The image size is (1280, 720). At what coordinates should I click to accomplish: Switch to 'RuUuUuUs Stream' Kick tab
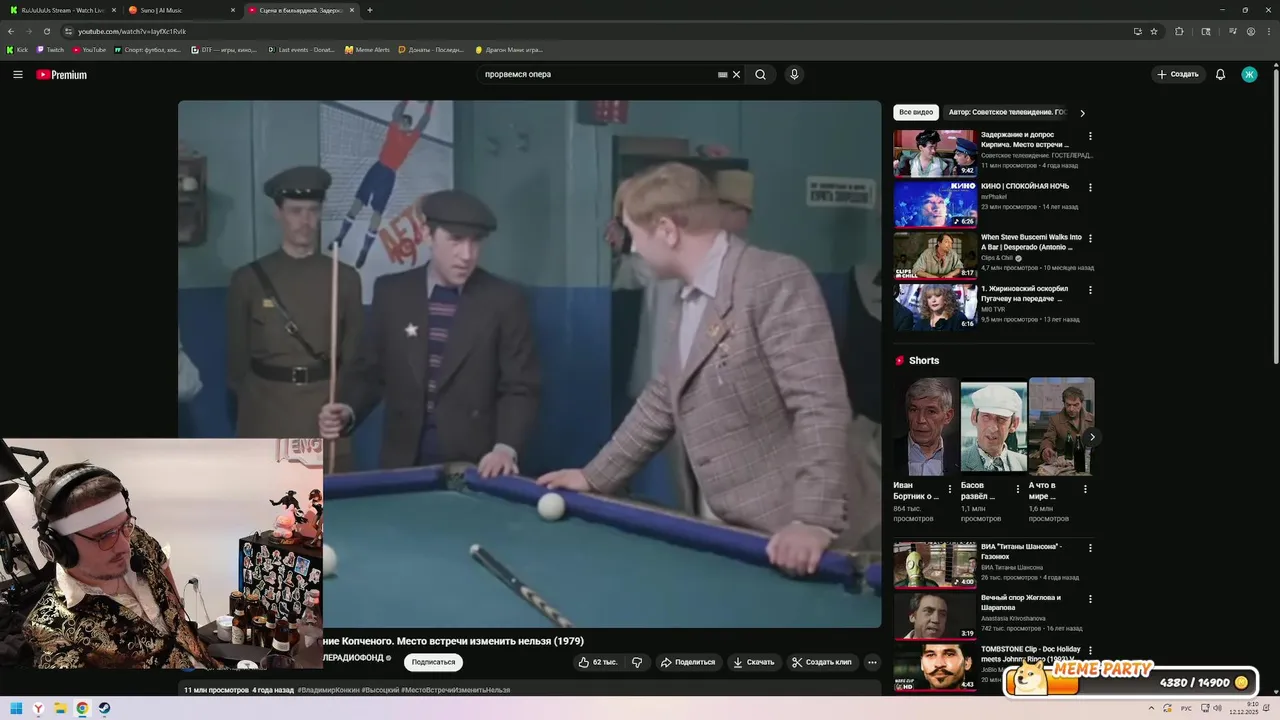coord(62,10)
